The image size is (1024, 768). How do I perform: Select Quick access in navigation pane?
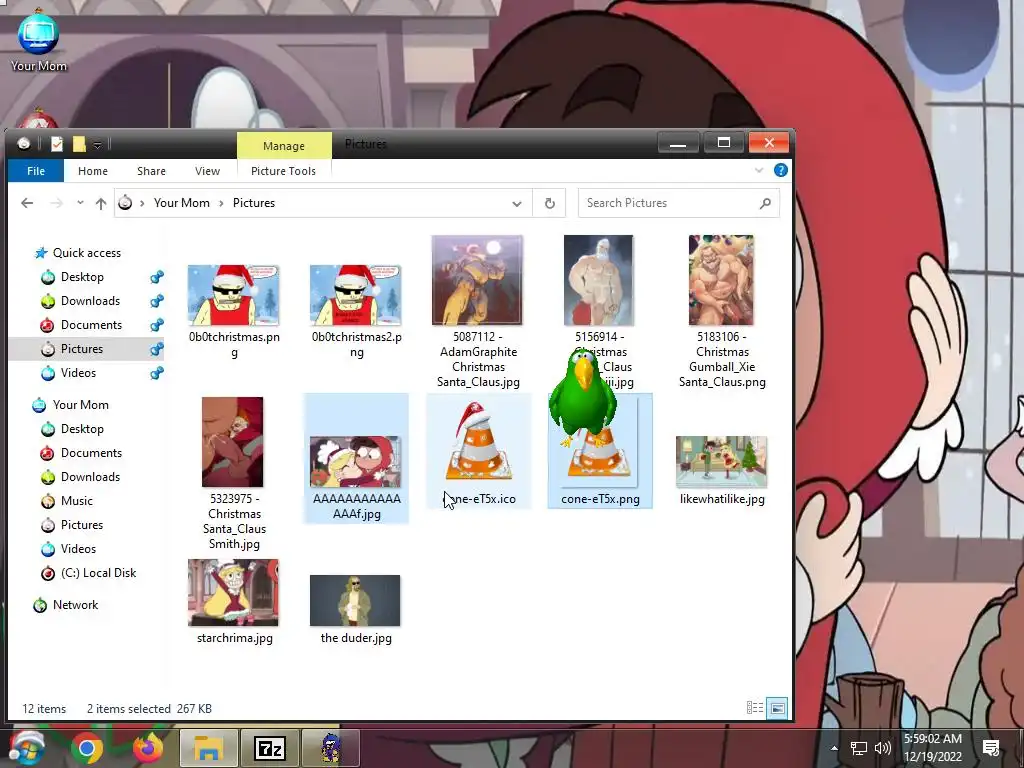[x=86, y=253]
